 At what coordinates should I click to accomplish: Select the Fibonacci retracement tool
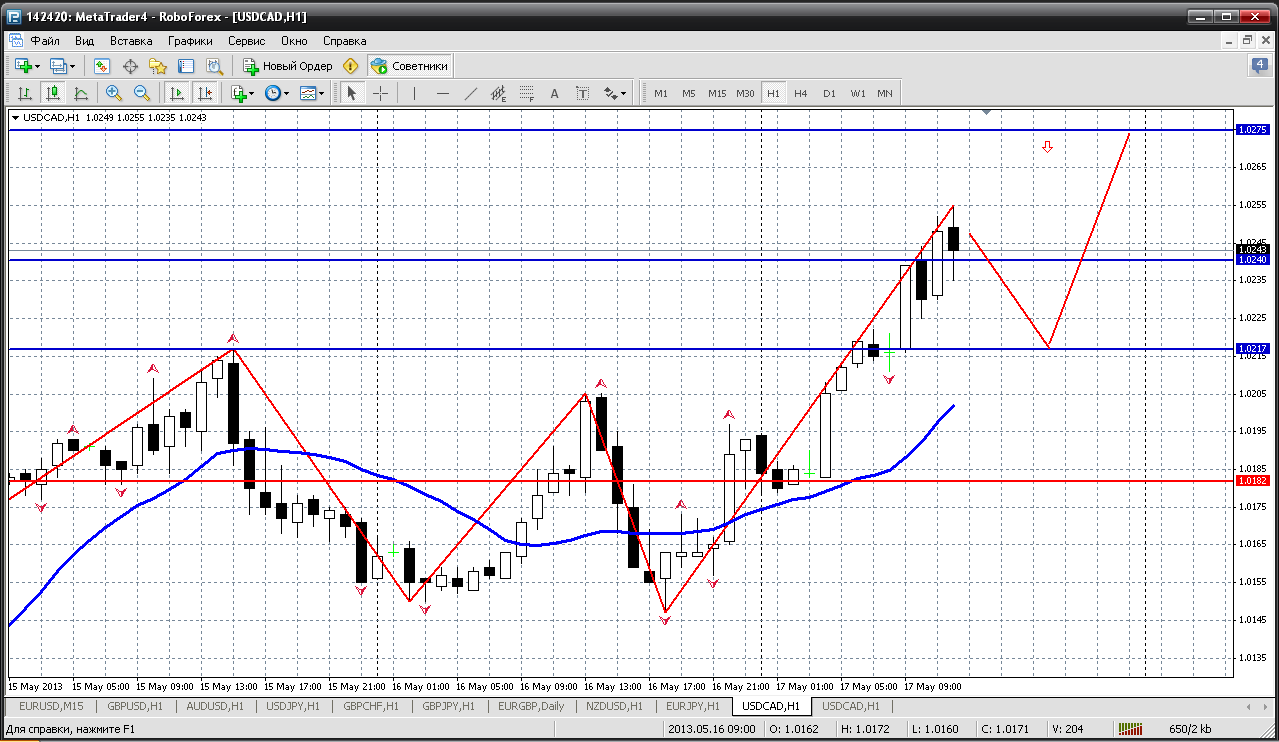527,93
